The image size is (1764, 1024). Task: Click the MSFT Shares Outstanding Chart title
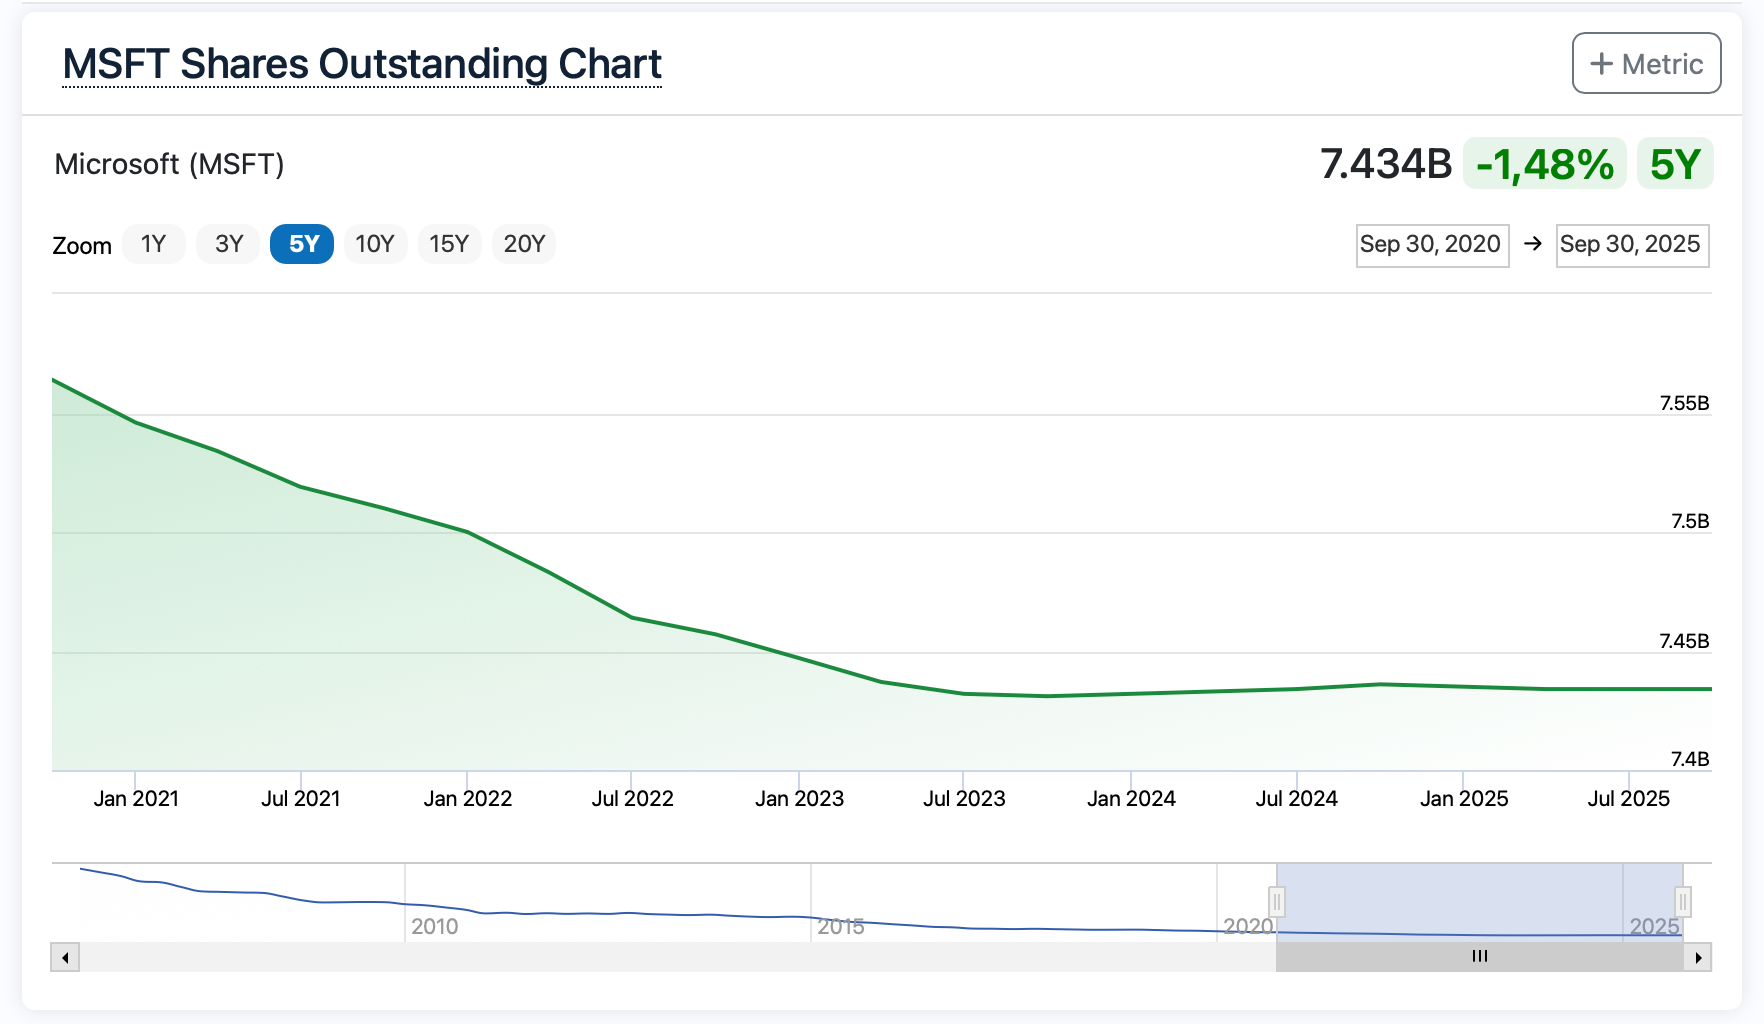362,64
